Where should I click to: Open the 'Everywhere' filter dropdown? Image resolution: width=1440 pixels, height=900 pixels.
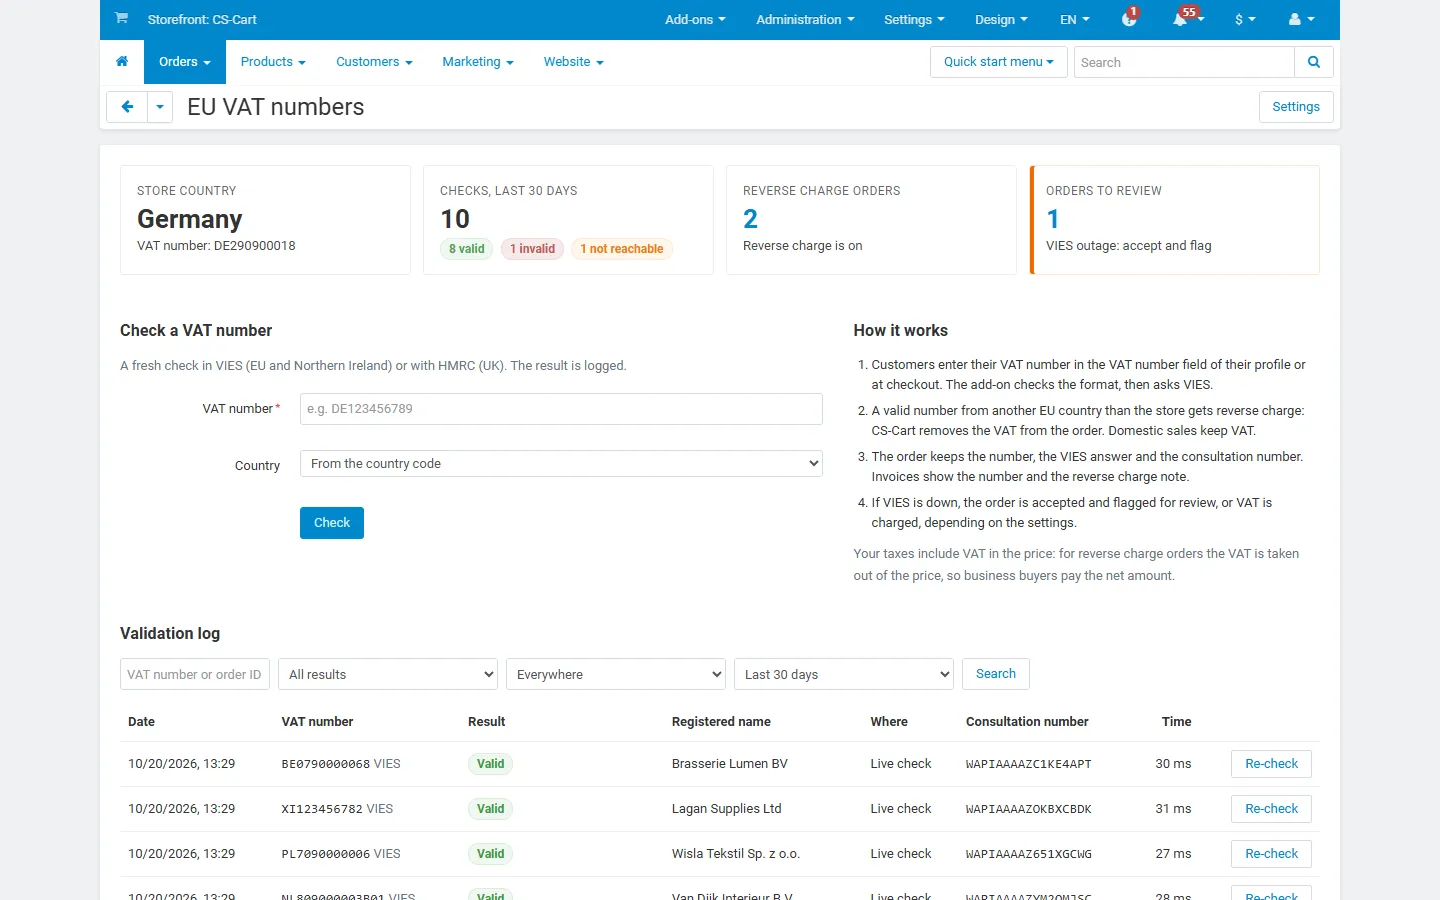(x=616, y=674)
